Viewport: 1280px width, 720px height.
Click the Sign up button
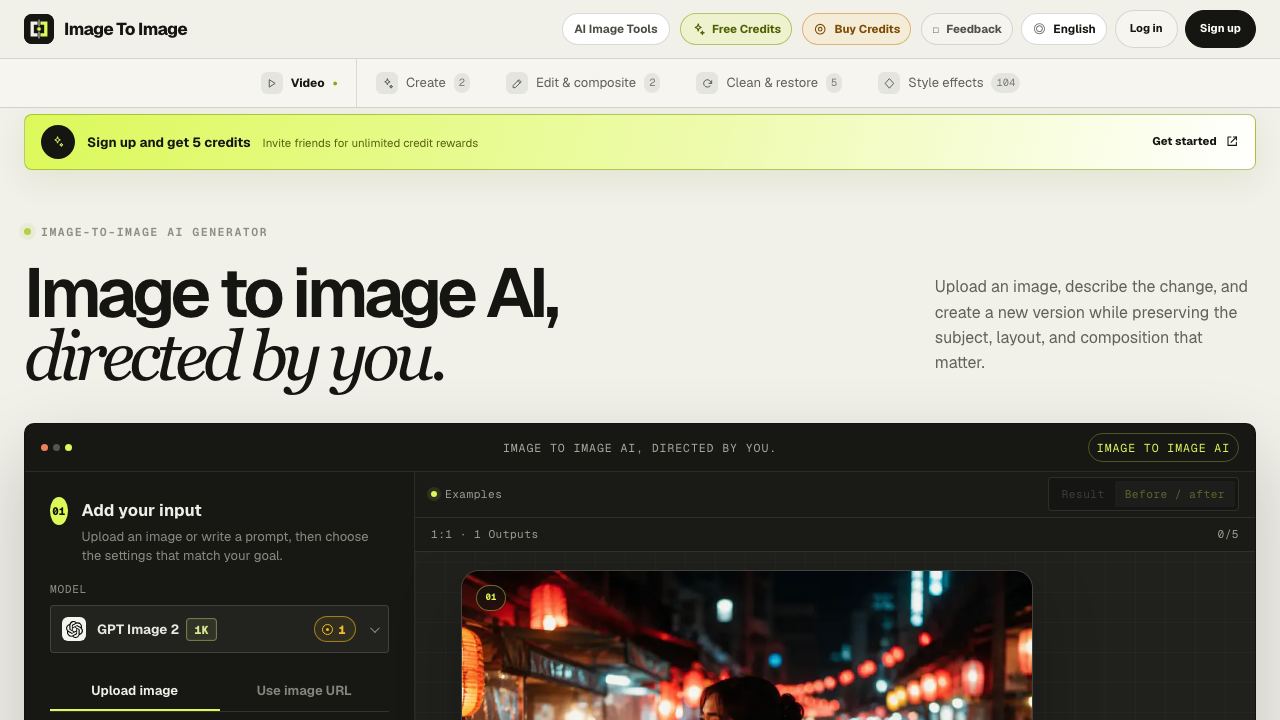pos(1220,29)
